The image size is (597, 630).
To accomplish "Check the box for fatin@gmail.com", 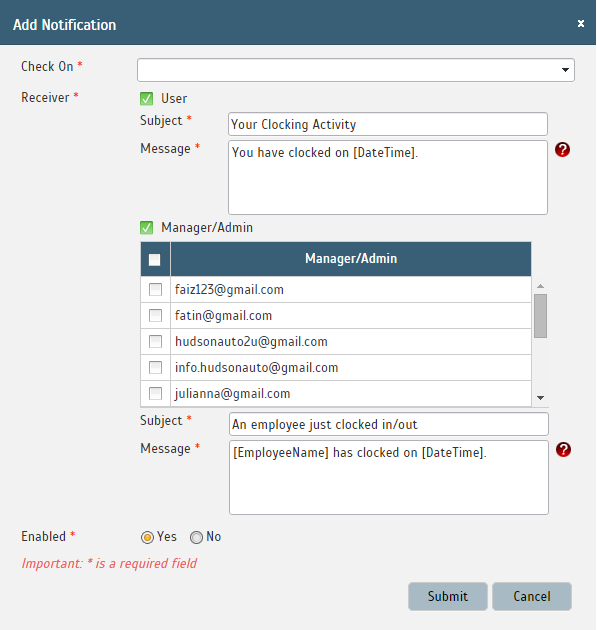I will pyautogui.click(x=155, y=316).
